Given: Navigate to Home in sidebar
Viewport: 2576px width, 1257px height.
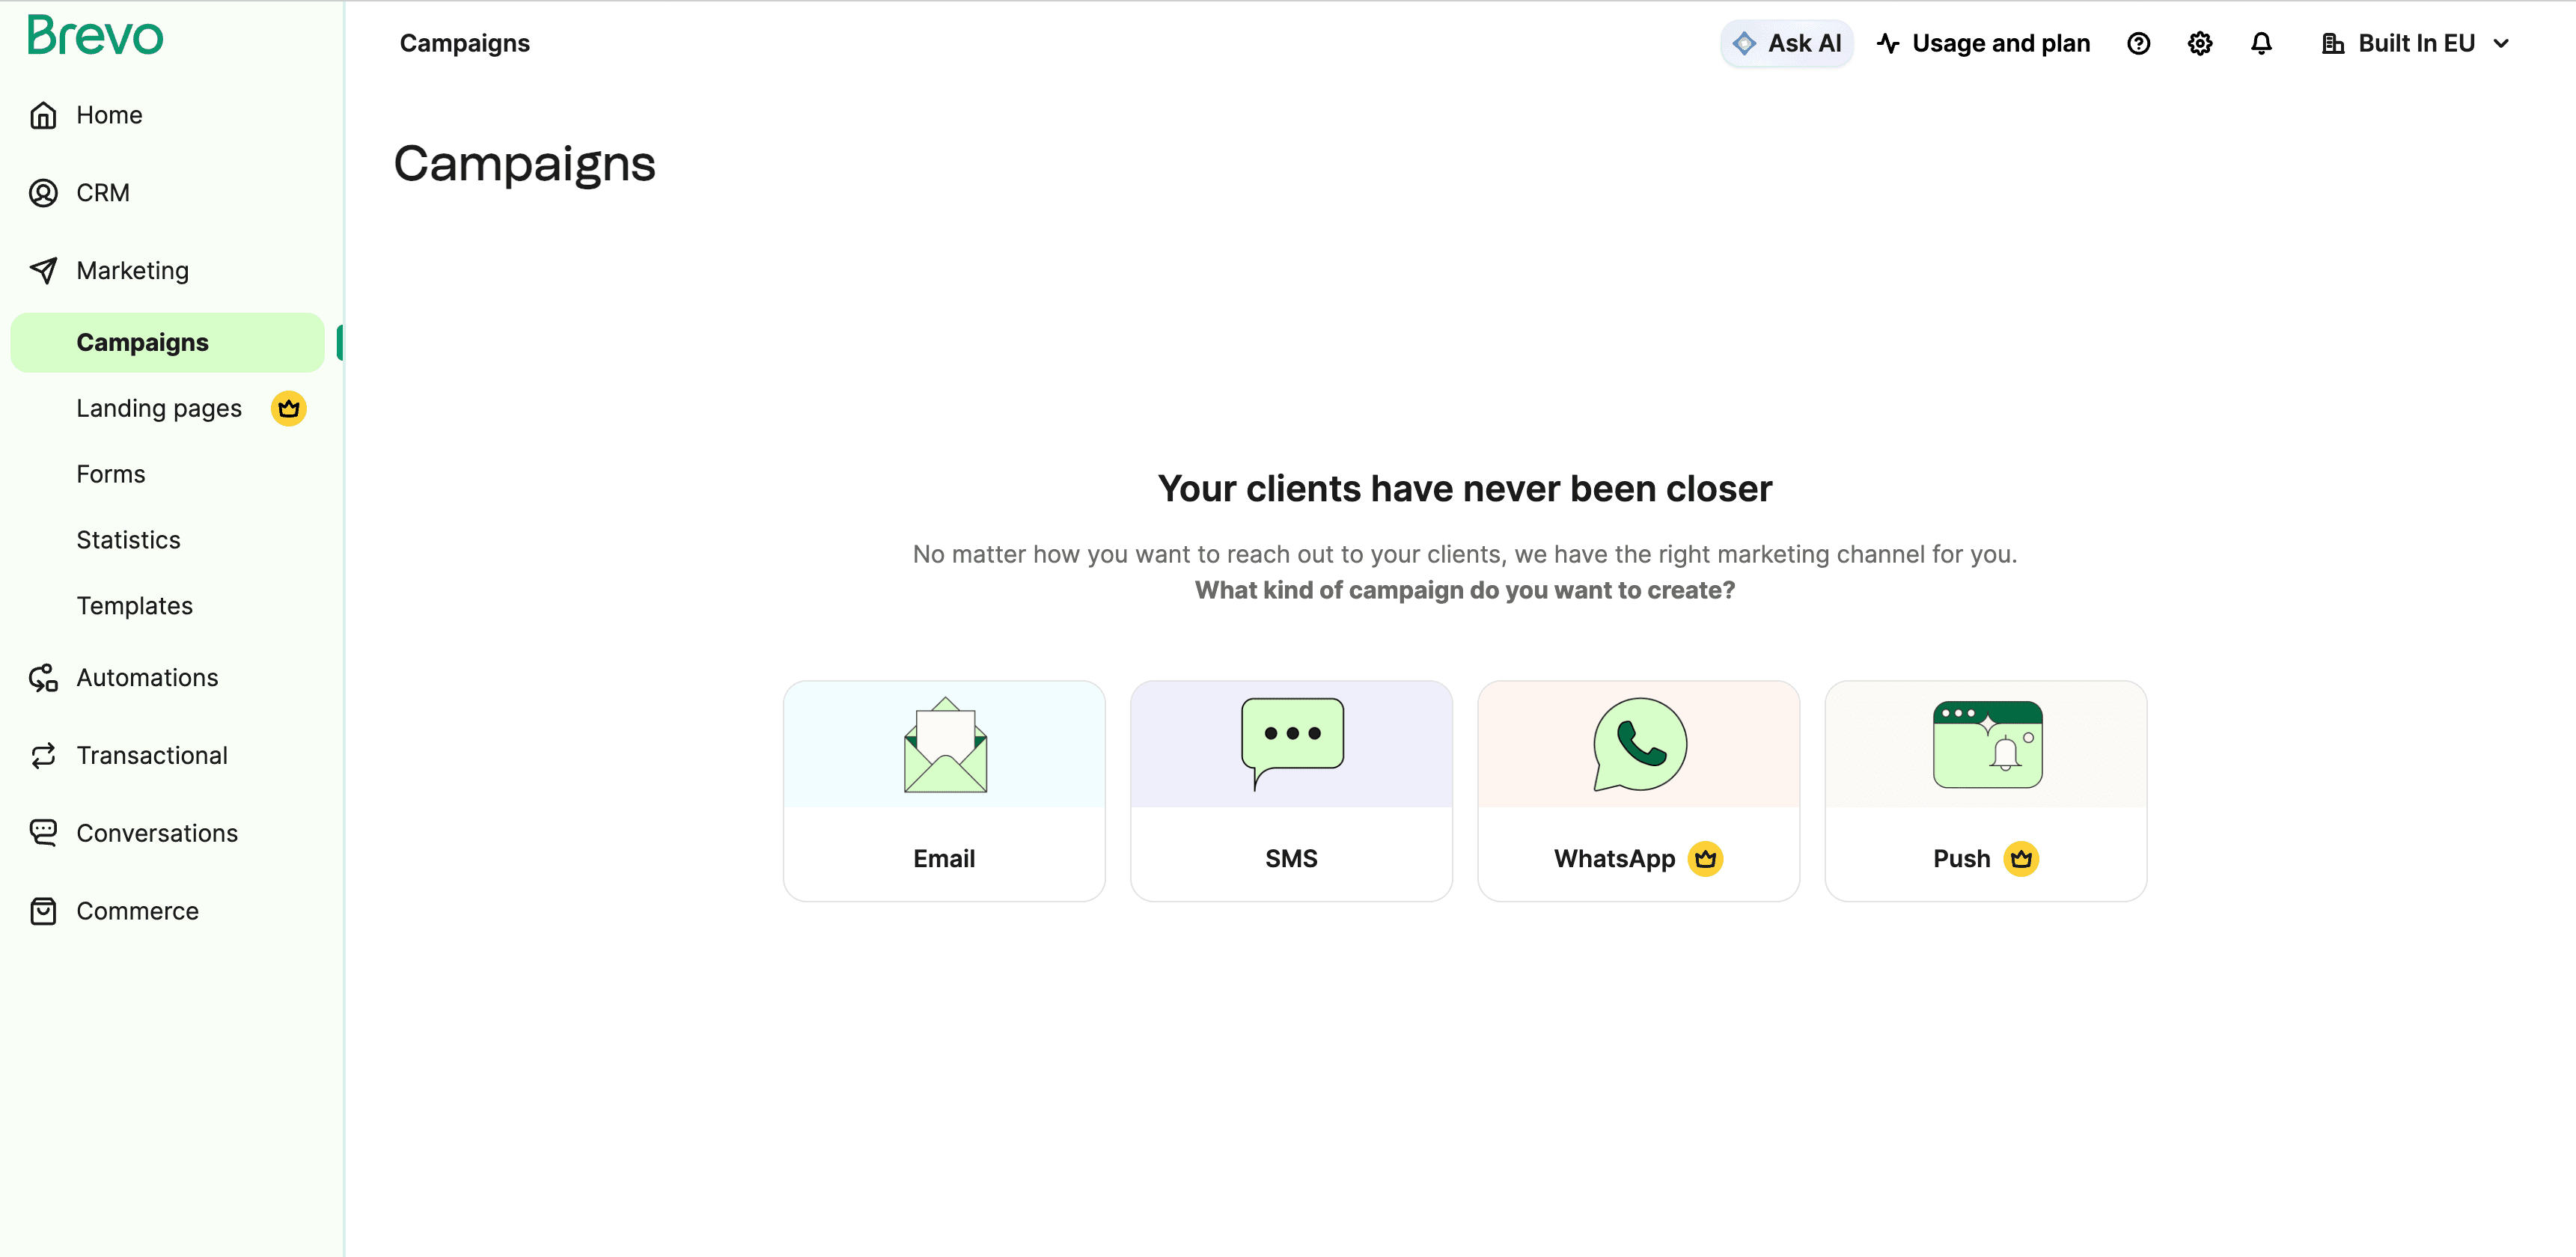Looking at the screenshot, I should 108,115.
